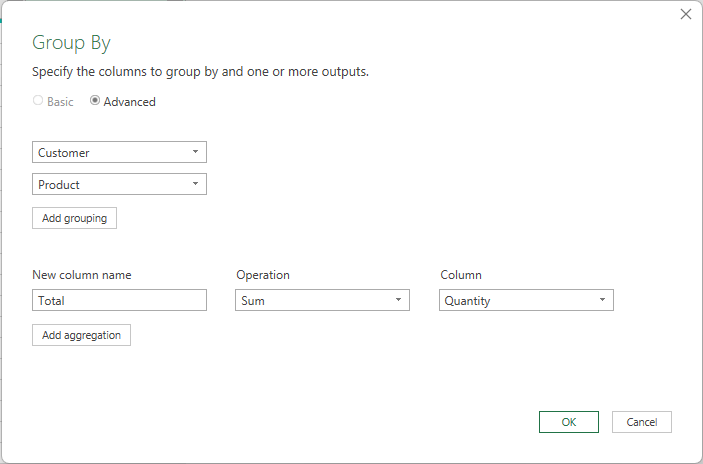Screen dimensions: 703x464
Task: Open the Sum operation dropdown
Action: pyautogui.click(x=322, y=300)
